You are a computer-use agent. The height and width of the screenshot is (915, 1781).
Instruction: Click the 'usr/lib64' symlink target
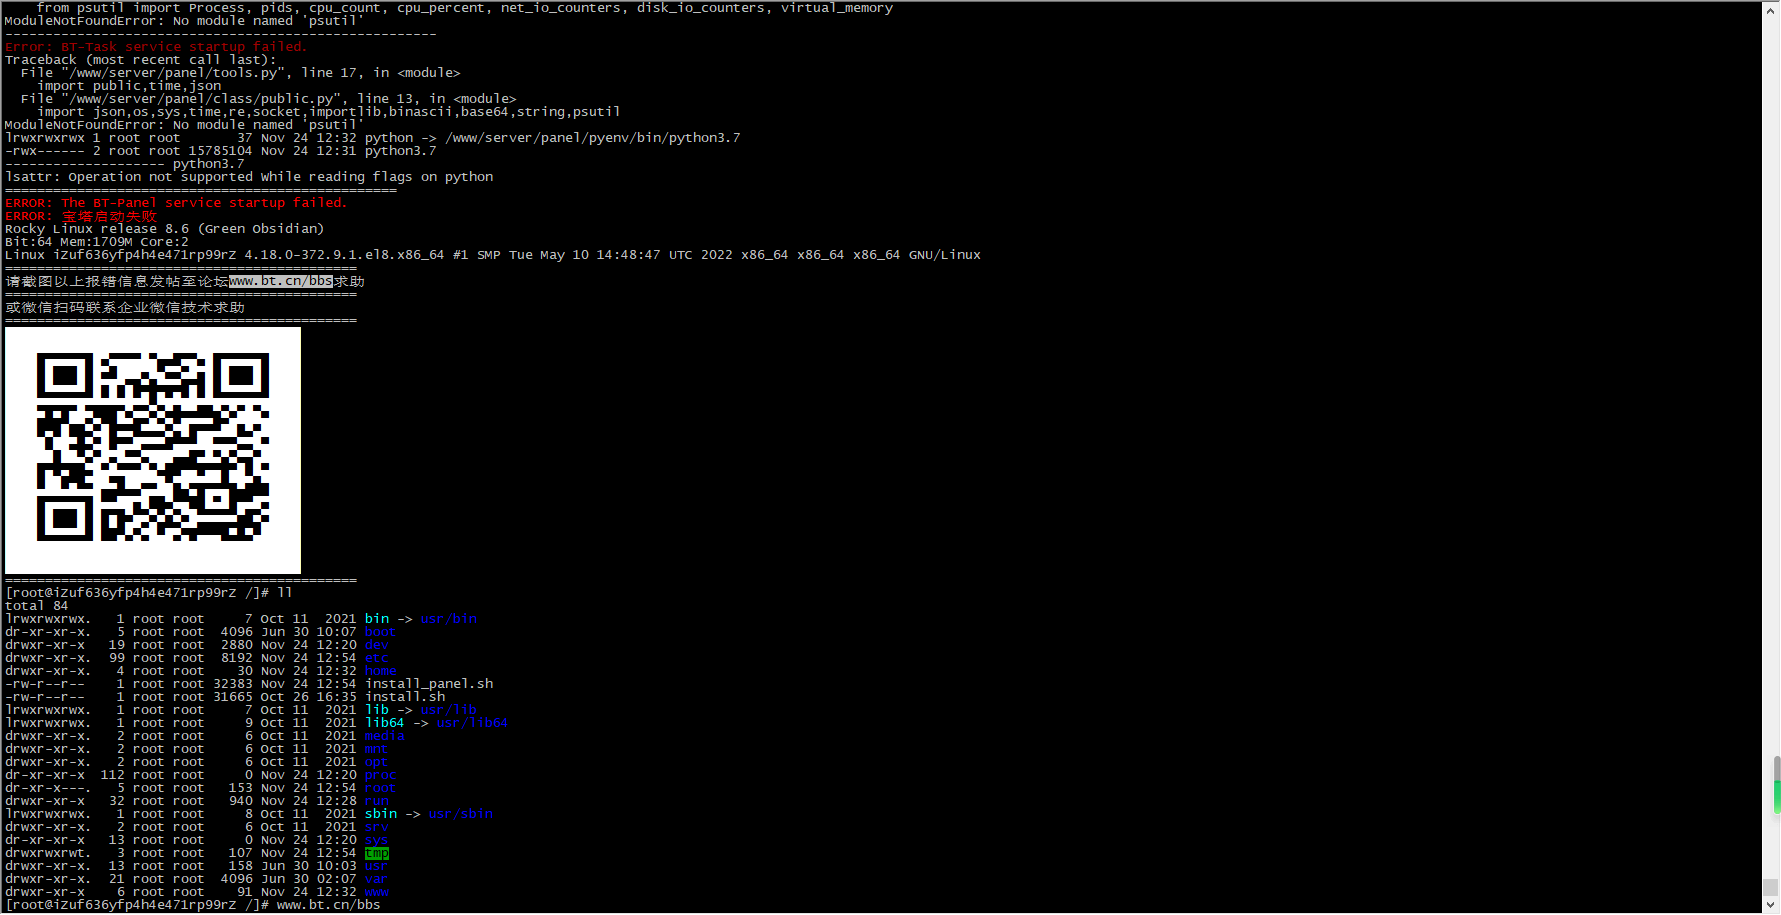tap(473, 723)
